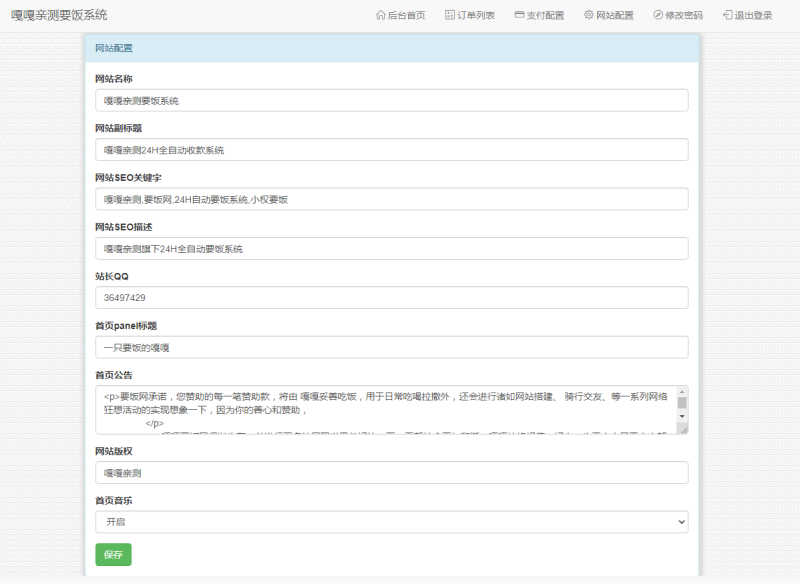Click the edit icon beside 修改密码
The height and width of the screenshot is (584, 800).
(x=658, y=15)
